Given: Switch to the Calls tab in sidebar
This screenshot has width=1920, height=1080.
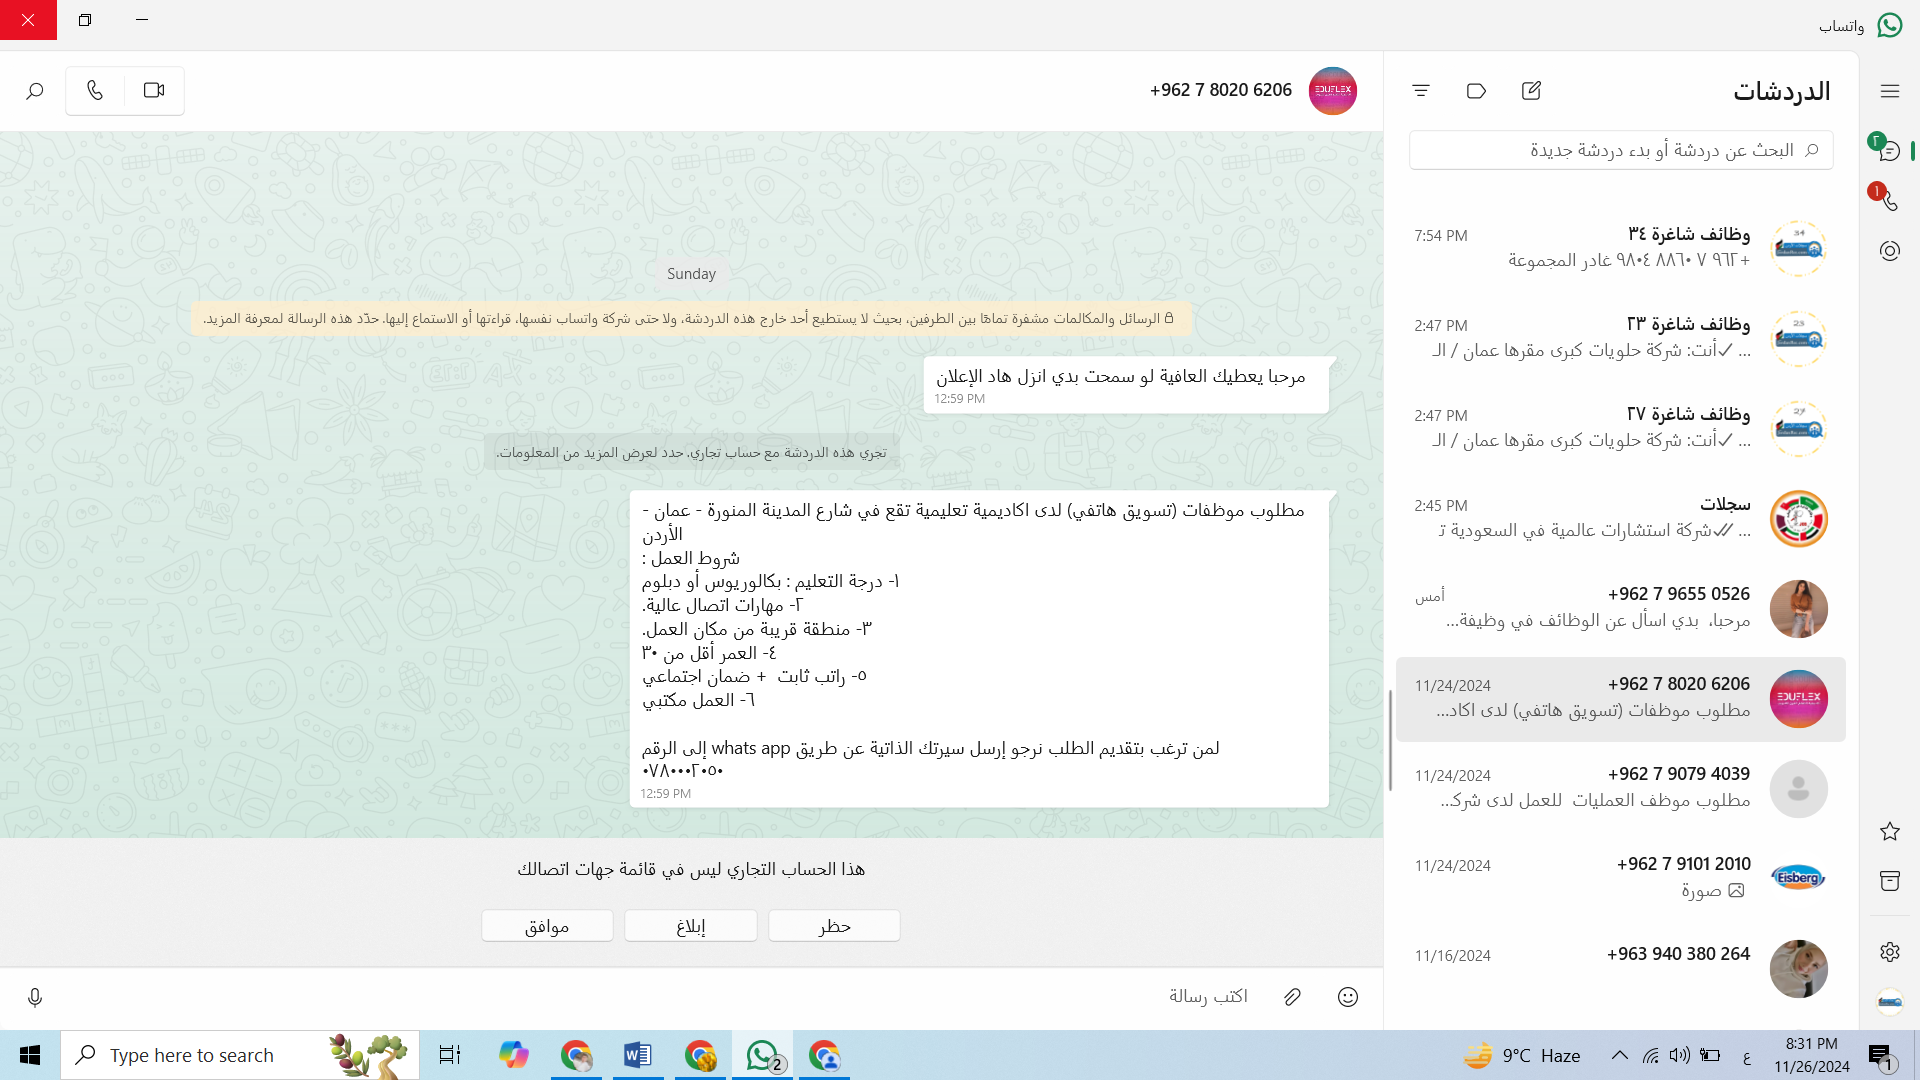Looking at the screenshot, I should [1889, 201].
